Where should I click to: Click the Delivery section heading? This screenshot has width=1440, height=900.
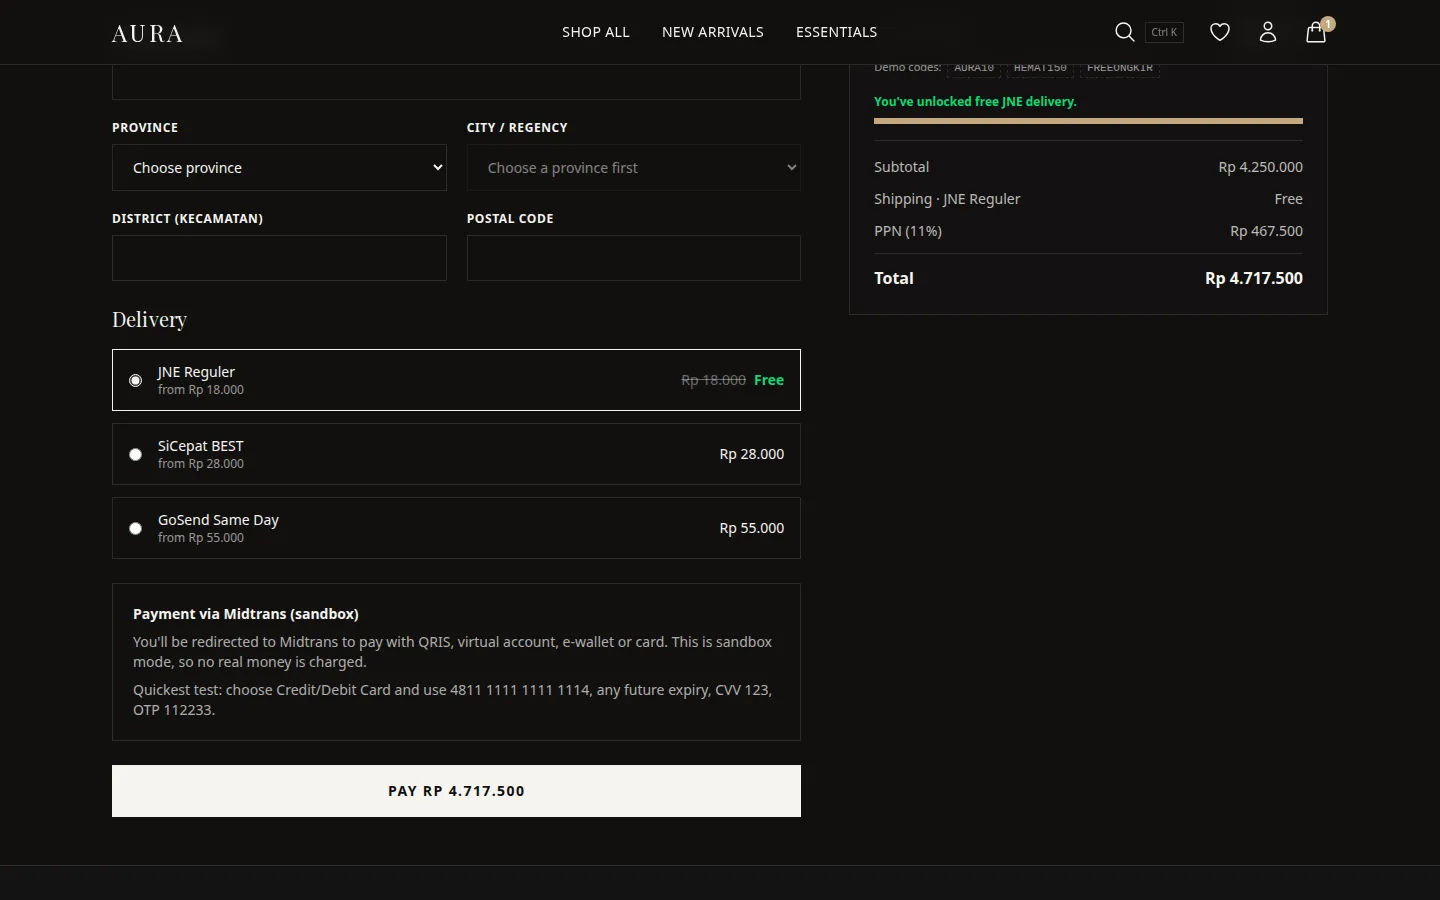coord(149,320)
